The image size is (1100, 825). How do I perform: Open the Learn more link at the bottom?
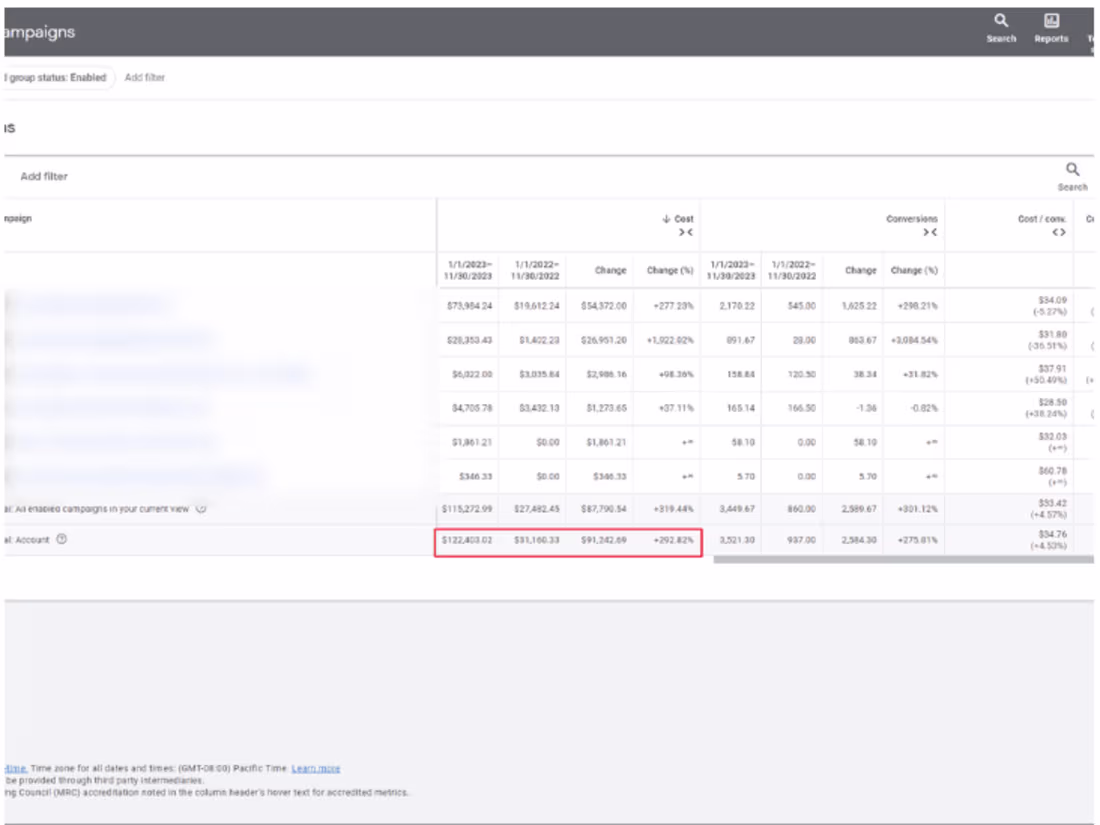pyautogui.click(x=318, y=768)
